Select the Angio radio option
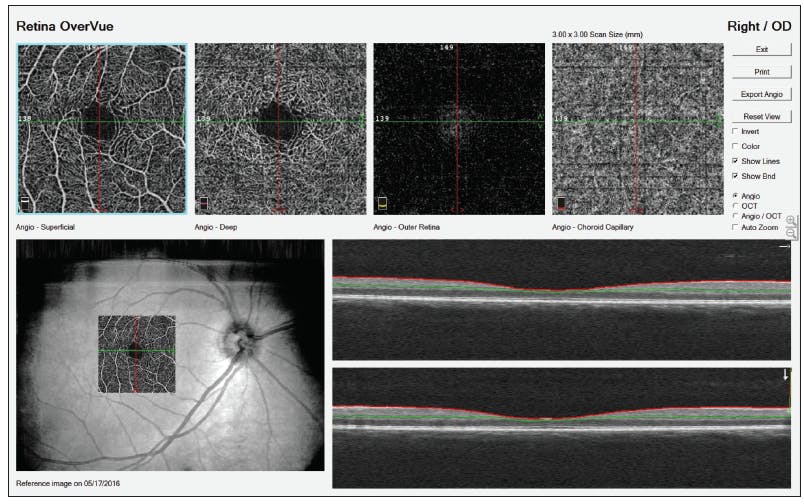 coord(736,195)
